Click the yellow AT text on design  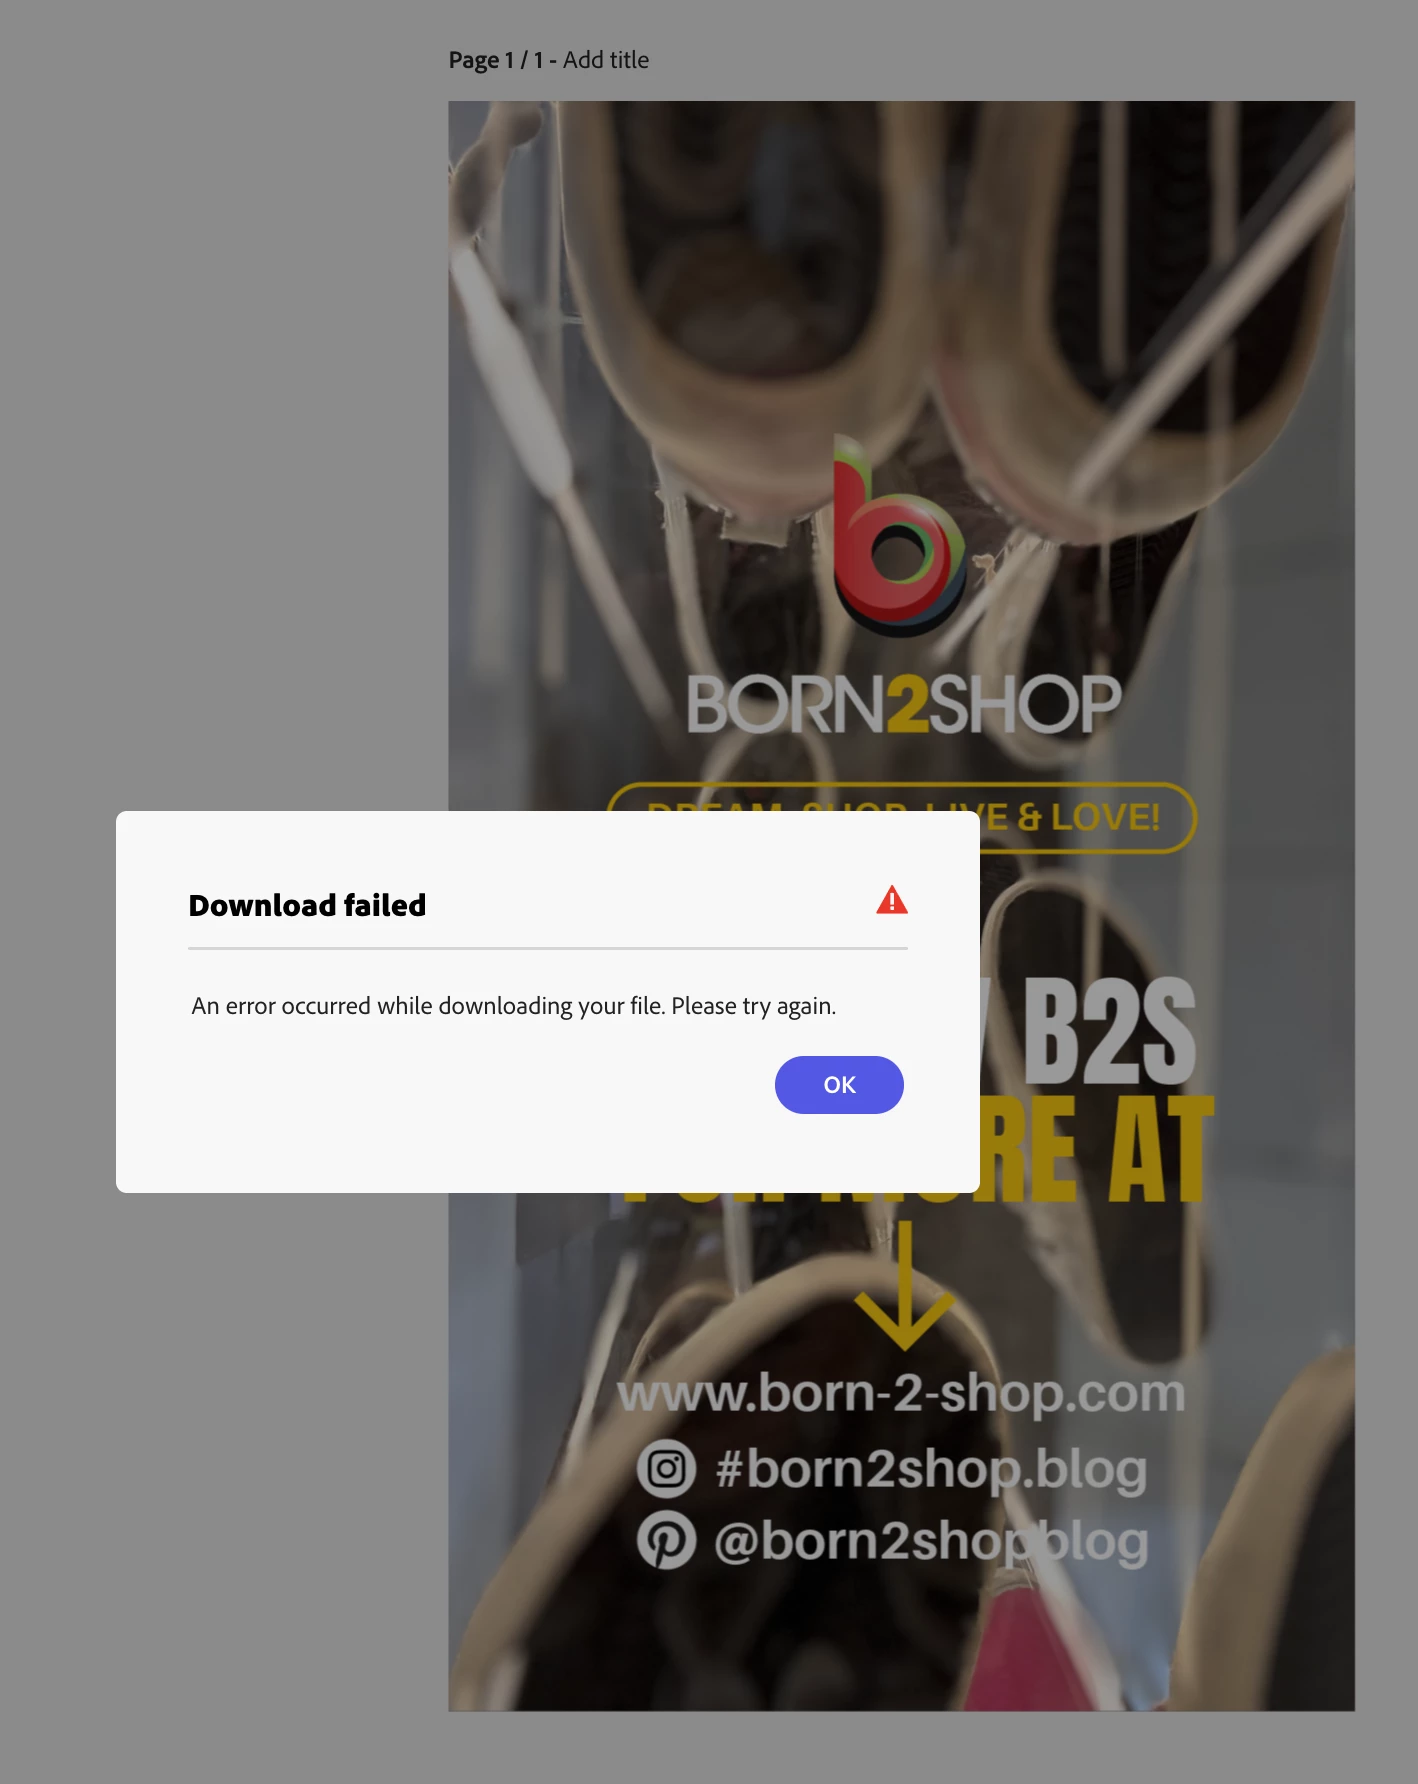point(1161,1149)
